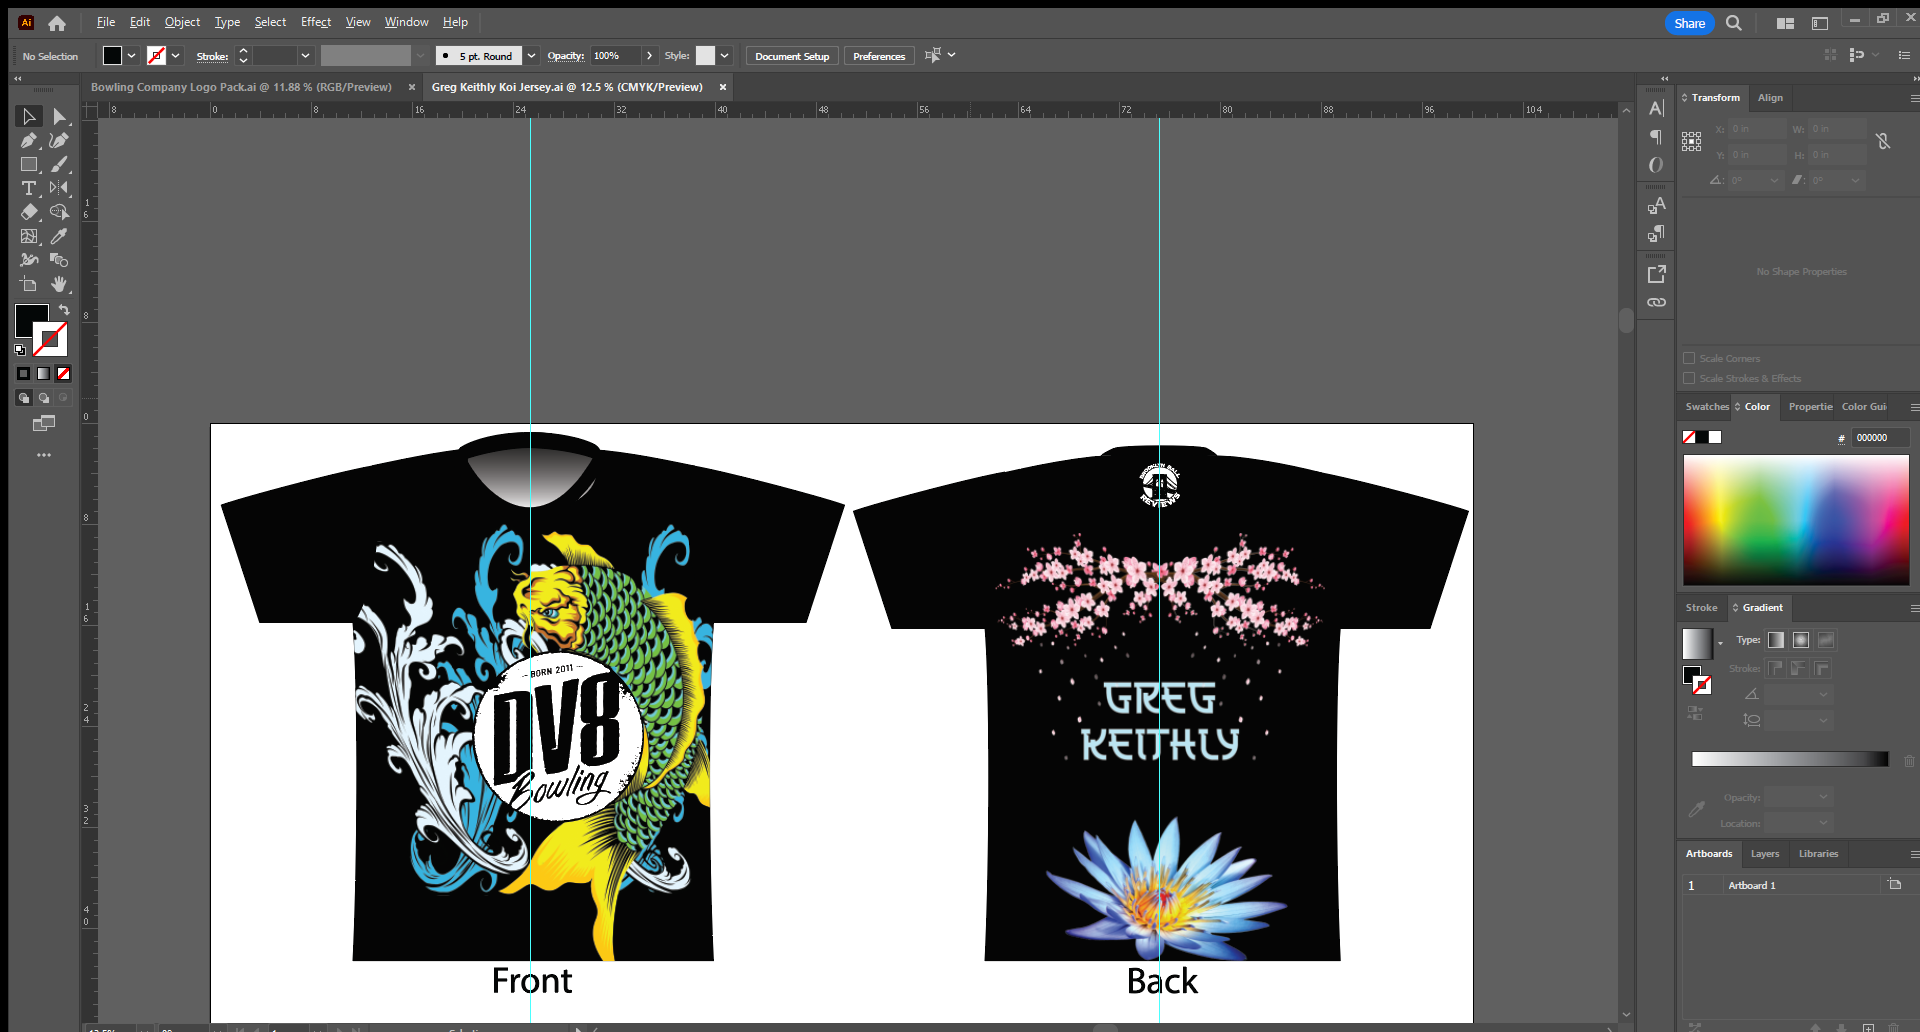
Task: Switch to the Layers tab
Action: coord(1765,854)
